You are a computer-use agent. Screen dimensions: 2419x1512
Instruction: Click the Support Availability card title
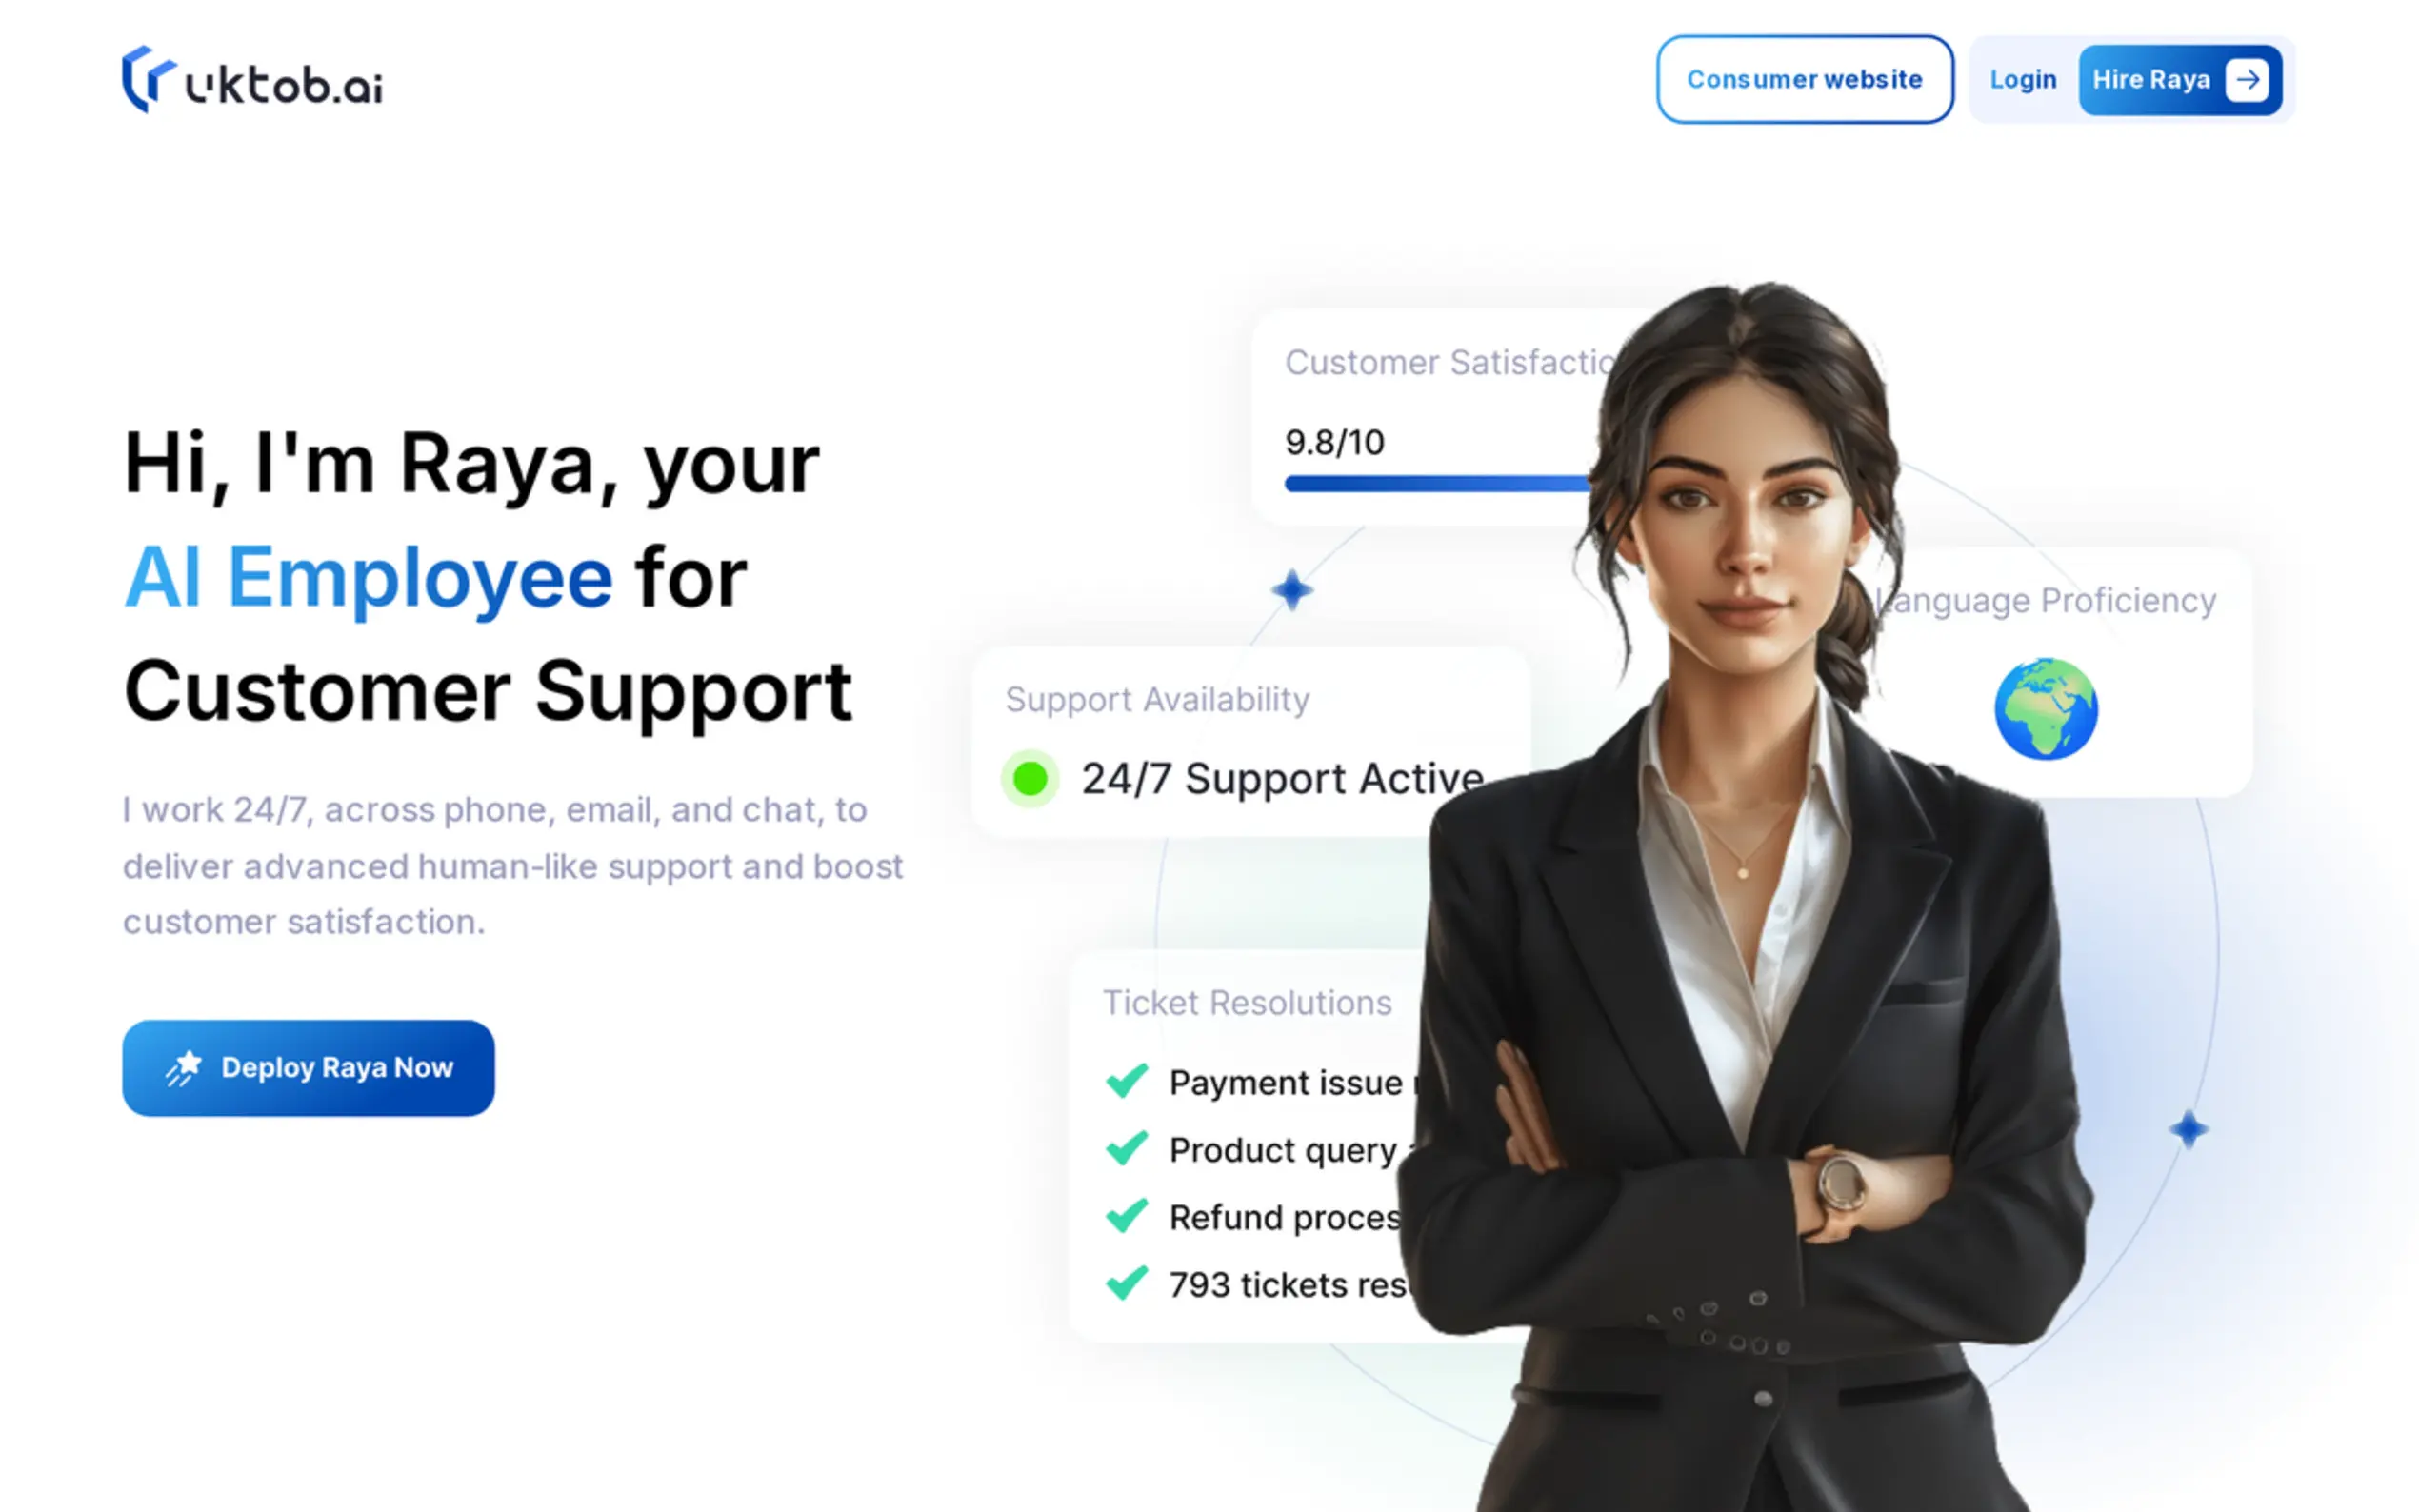tap(1157, 699)
